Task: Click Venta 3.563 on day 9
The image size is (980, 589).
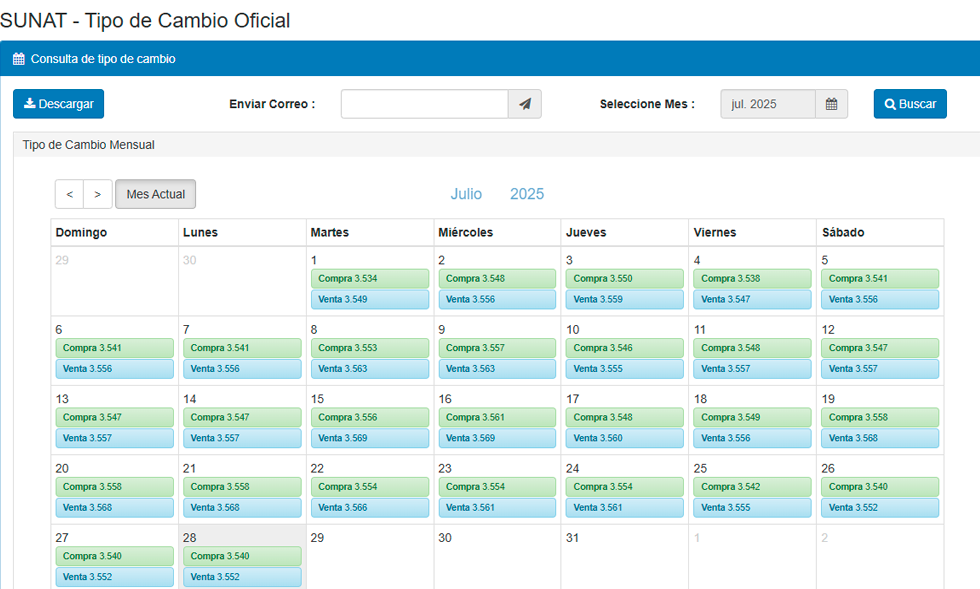Action: pyautogui.click(x=497, y=368)
